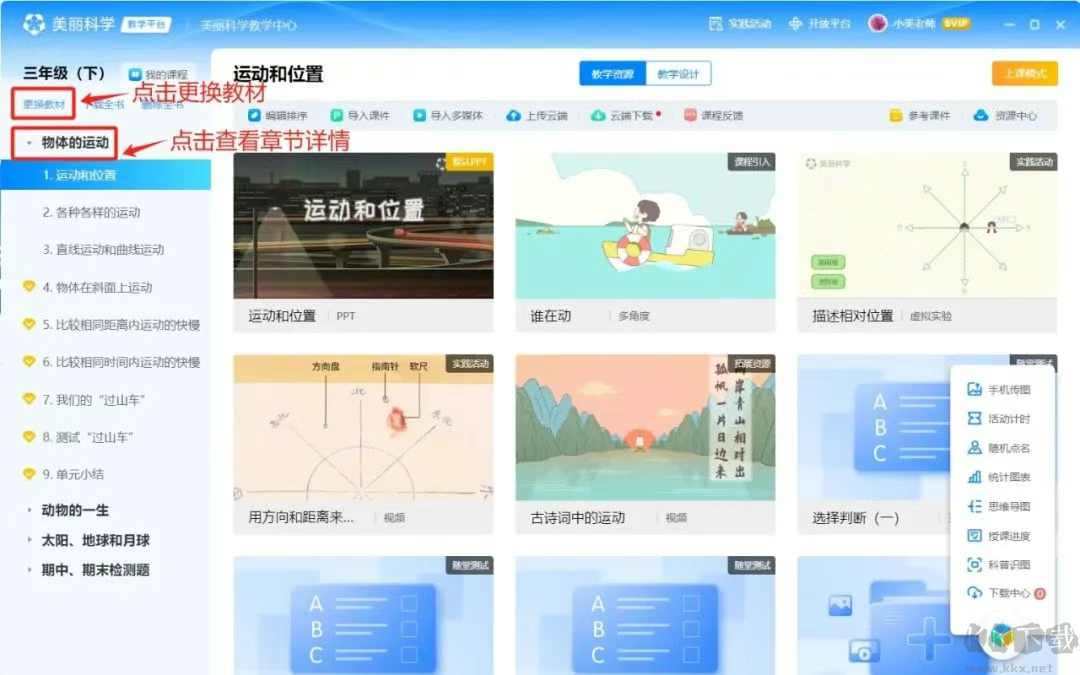Open the 下载中心 download center
This screenshot has height=675, width=1080.
1006,593
